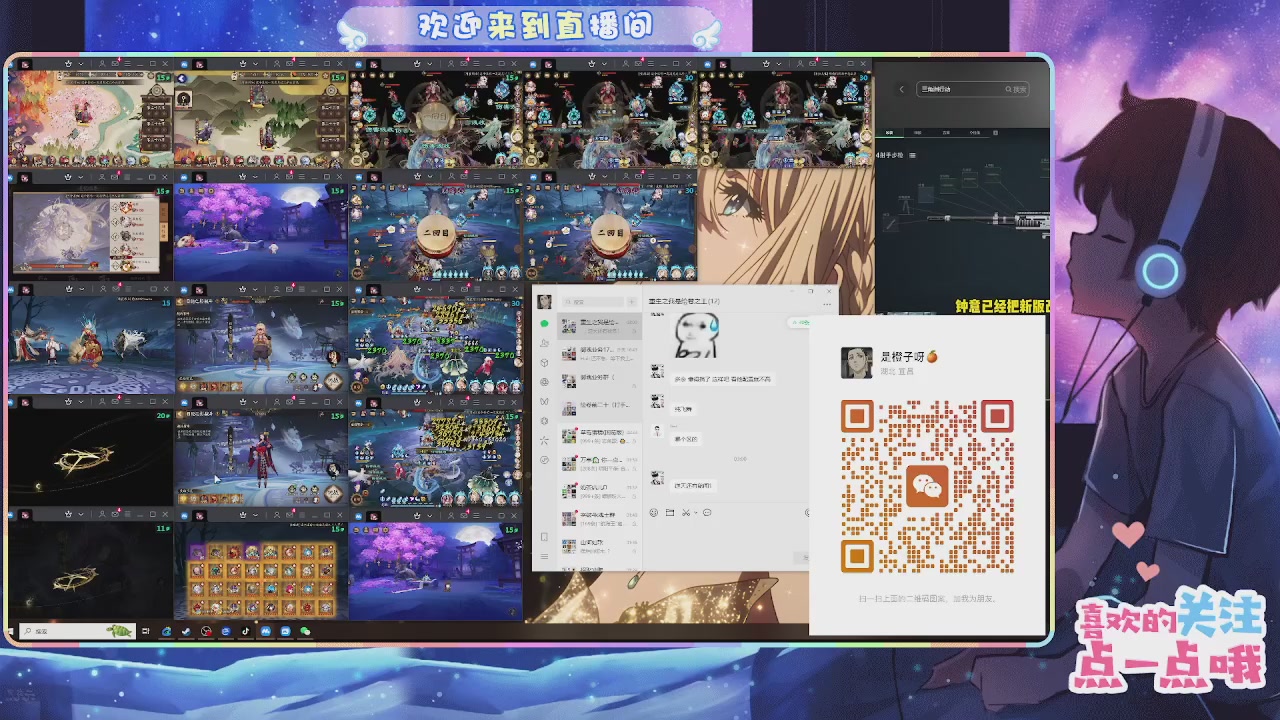The image size is (1280, 720).
Task: Click the WeChat QR code image
Action: (927, 486)
